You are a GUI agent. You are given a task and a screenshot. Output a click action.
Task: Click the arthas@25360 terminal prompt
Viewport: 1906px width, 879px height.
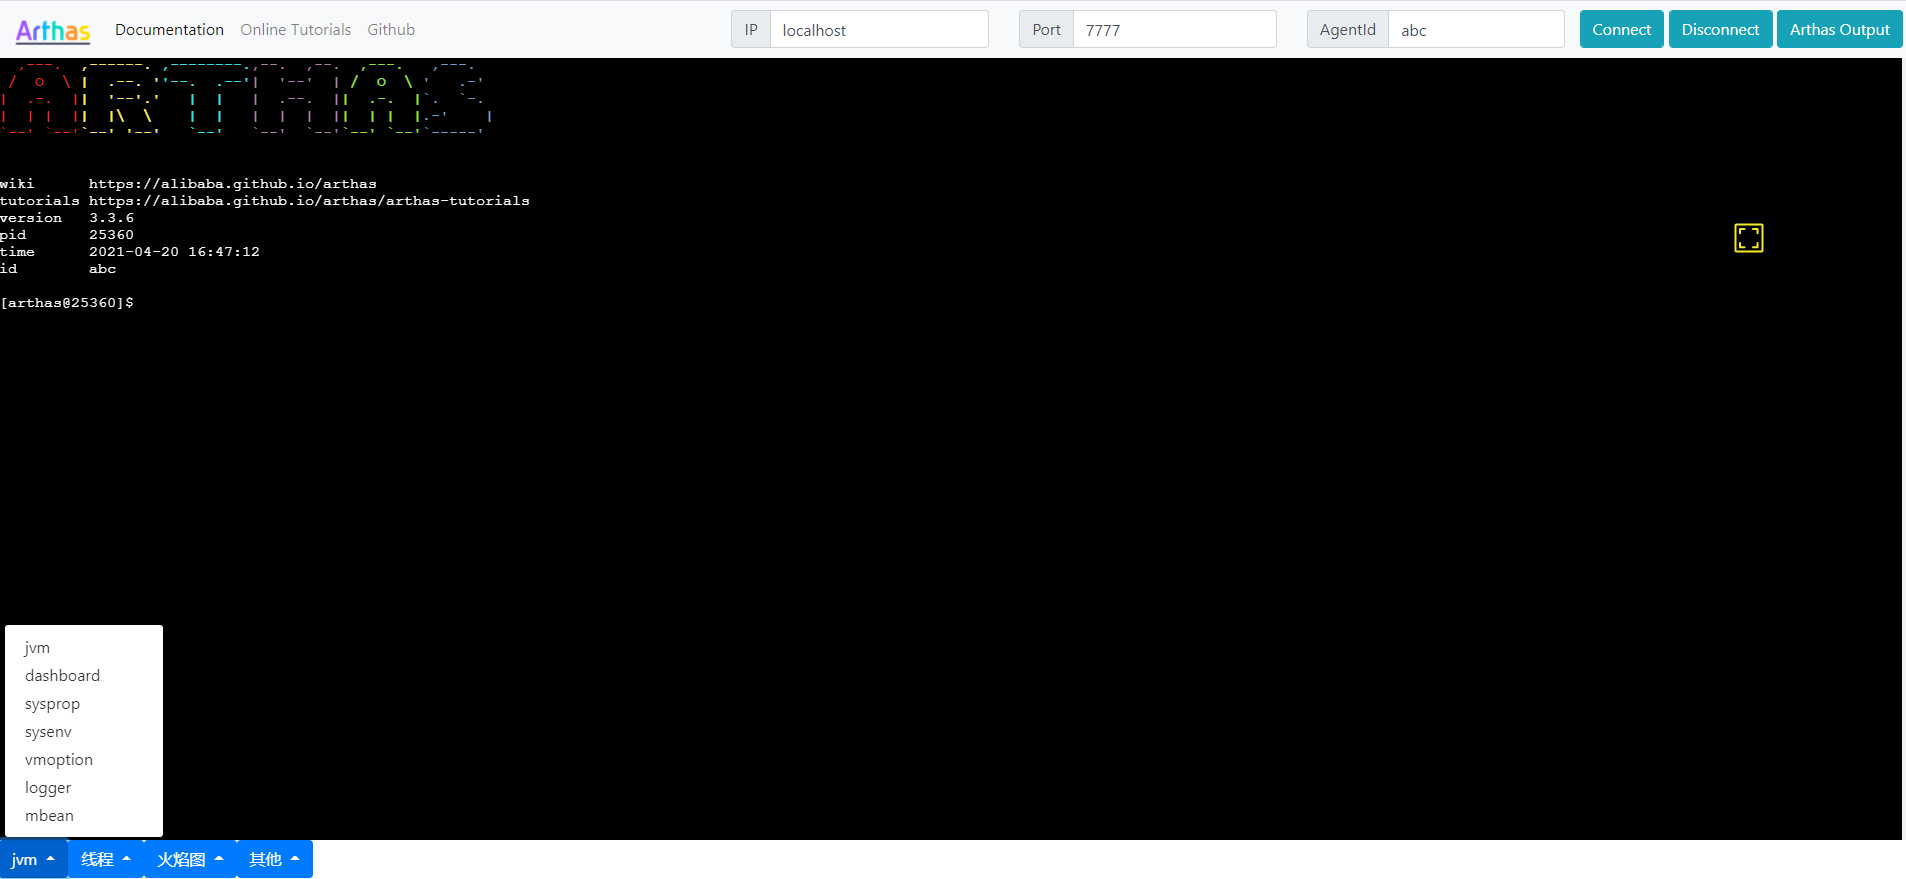(x=67, y=303)
